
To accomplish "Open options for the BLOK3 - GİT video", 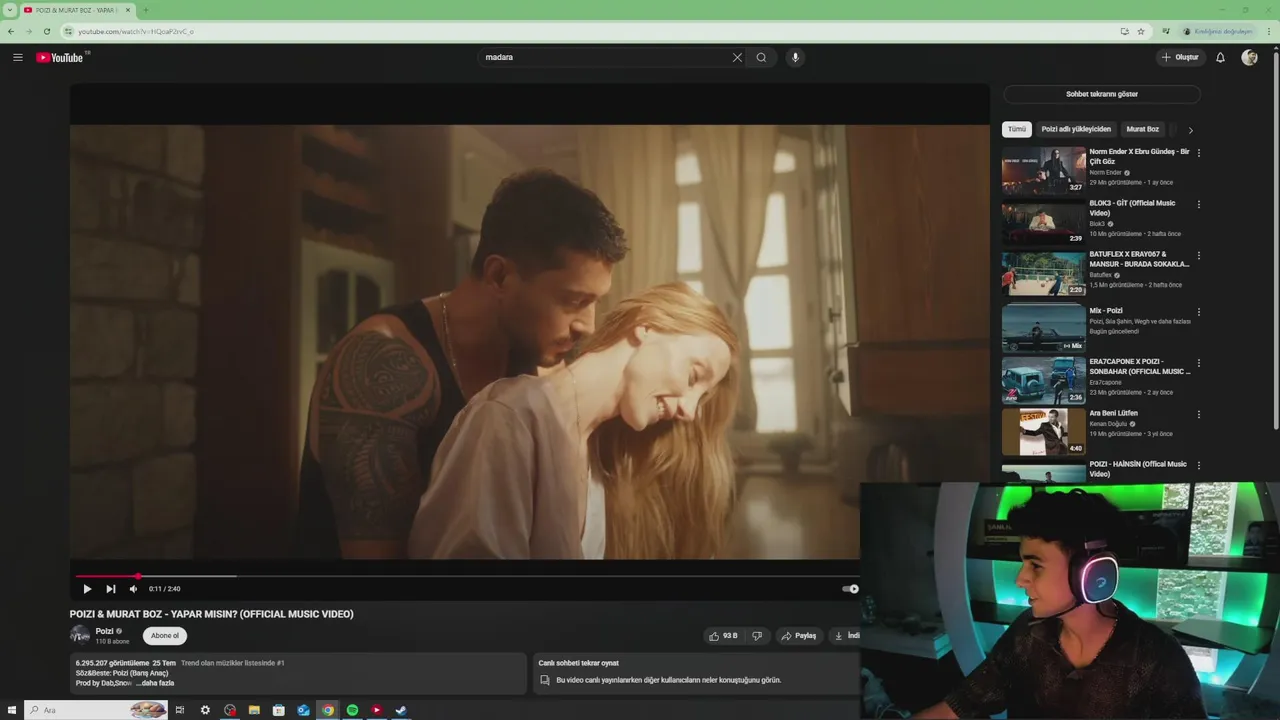I will click(1199, 204).
